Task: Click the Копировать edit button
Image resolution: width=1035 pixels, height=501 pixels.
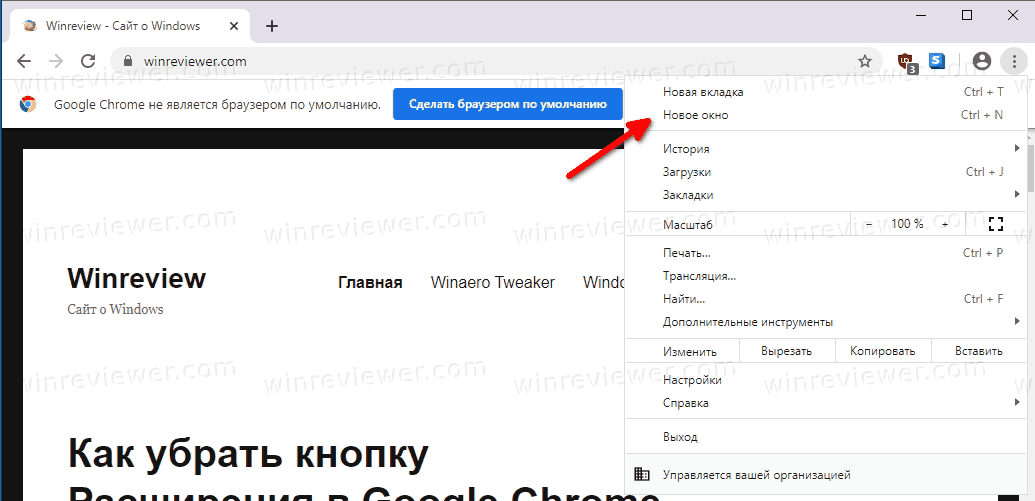Action: click(x=883, y=351)
